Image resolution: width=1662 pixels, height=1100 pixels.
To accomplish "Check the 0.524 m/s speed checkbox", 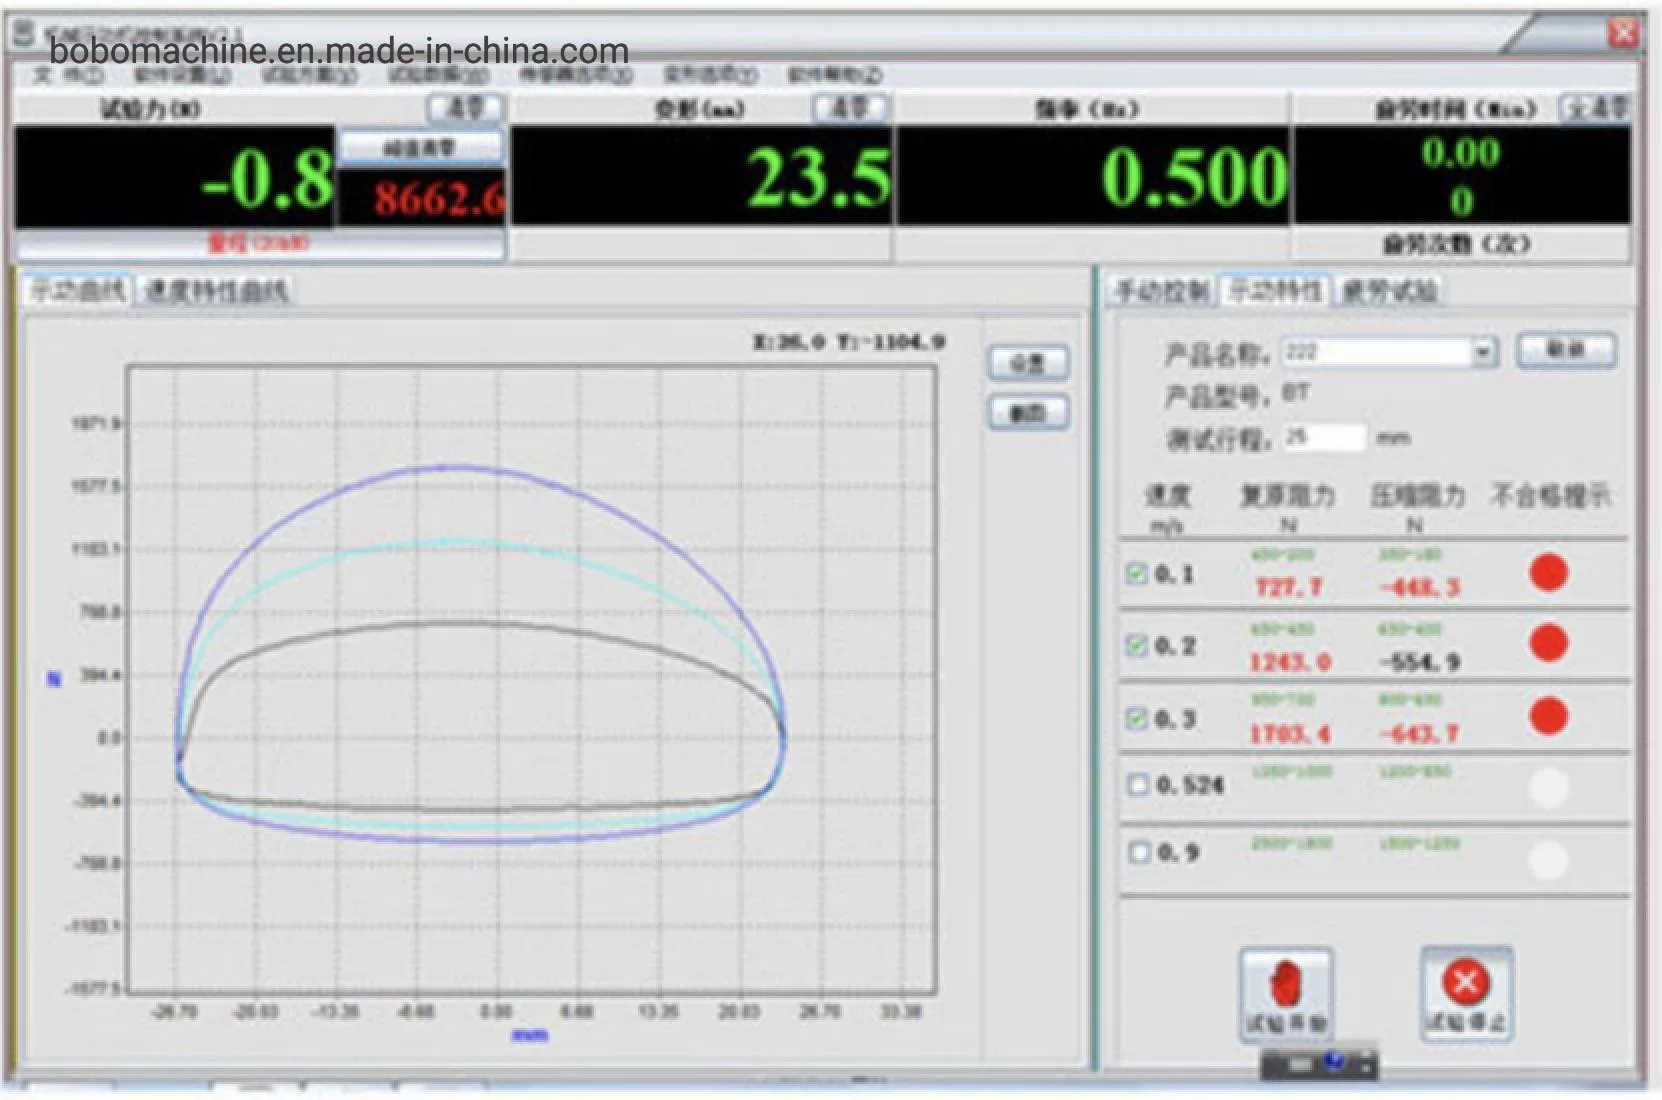I will click(1137, 784).
